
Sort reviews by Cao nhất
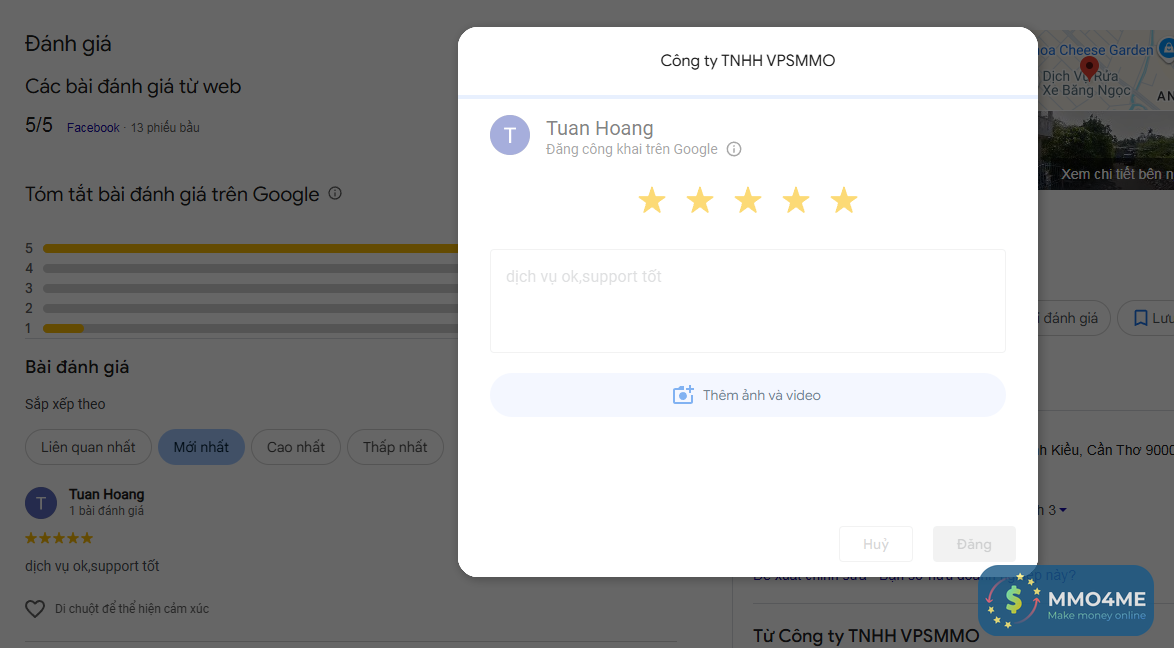point(296,447)
